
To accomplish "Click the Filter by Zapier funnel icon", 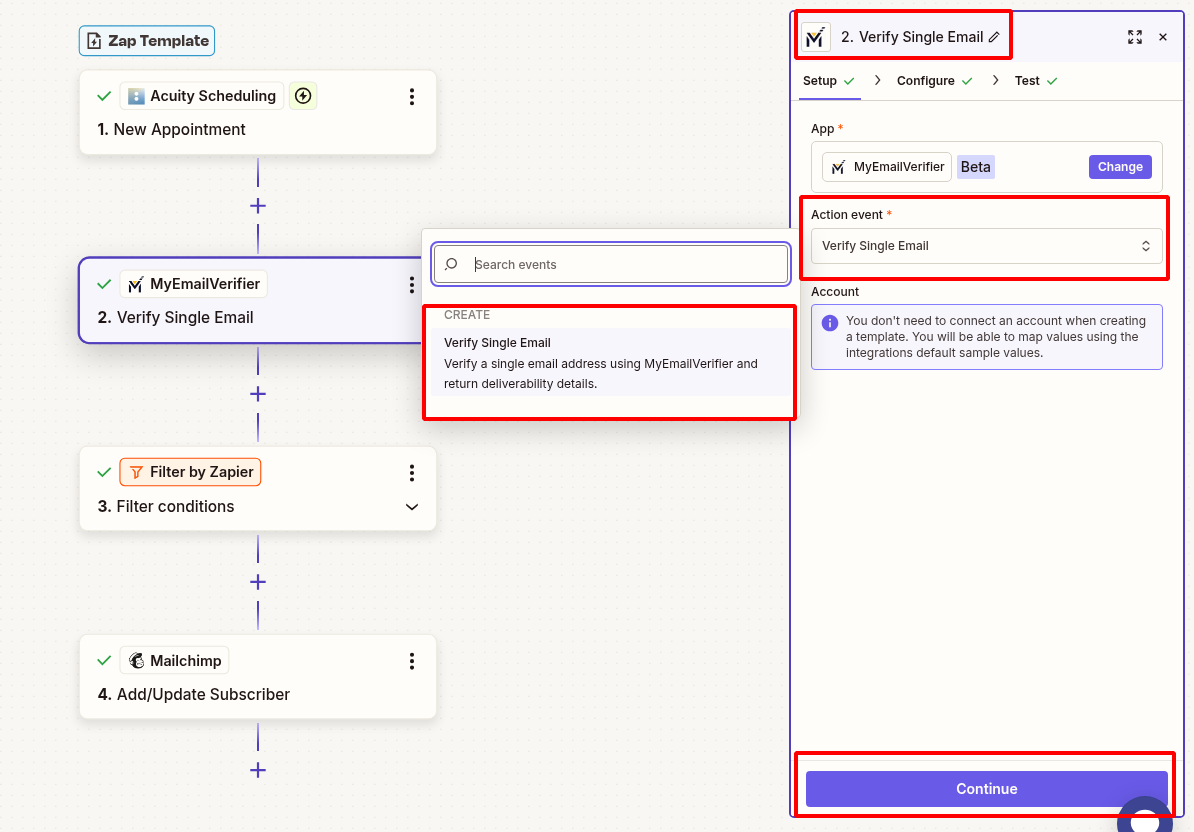I will pyautogui.click(x=135, y=471).
